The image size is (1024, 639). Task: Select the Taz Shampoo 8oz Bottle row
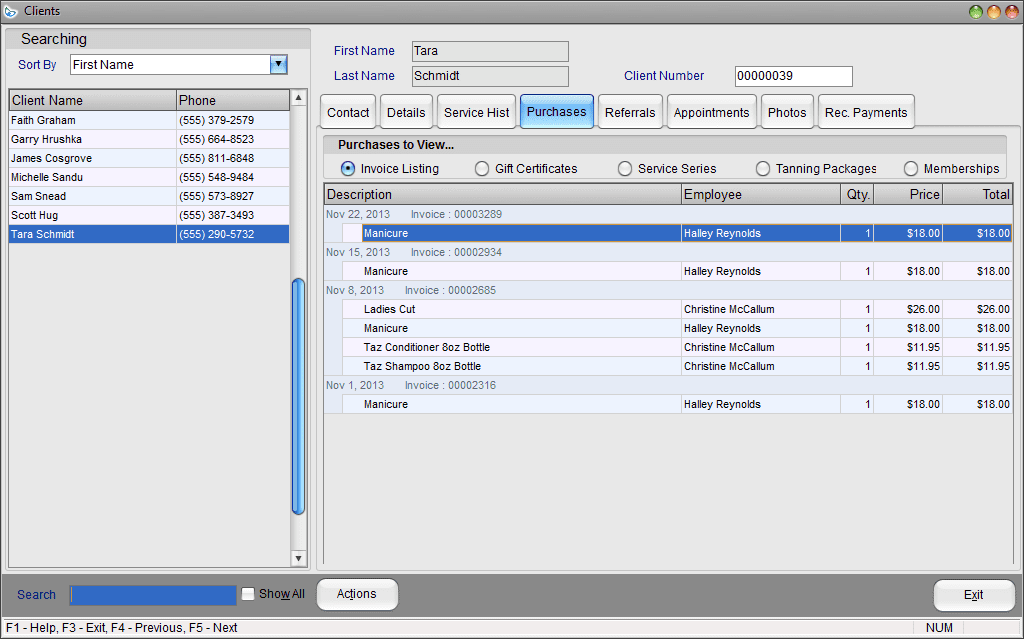click(x=677, y=366)
